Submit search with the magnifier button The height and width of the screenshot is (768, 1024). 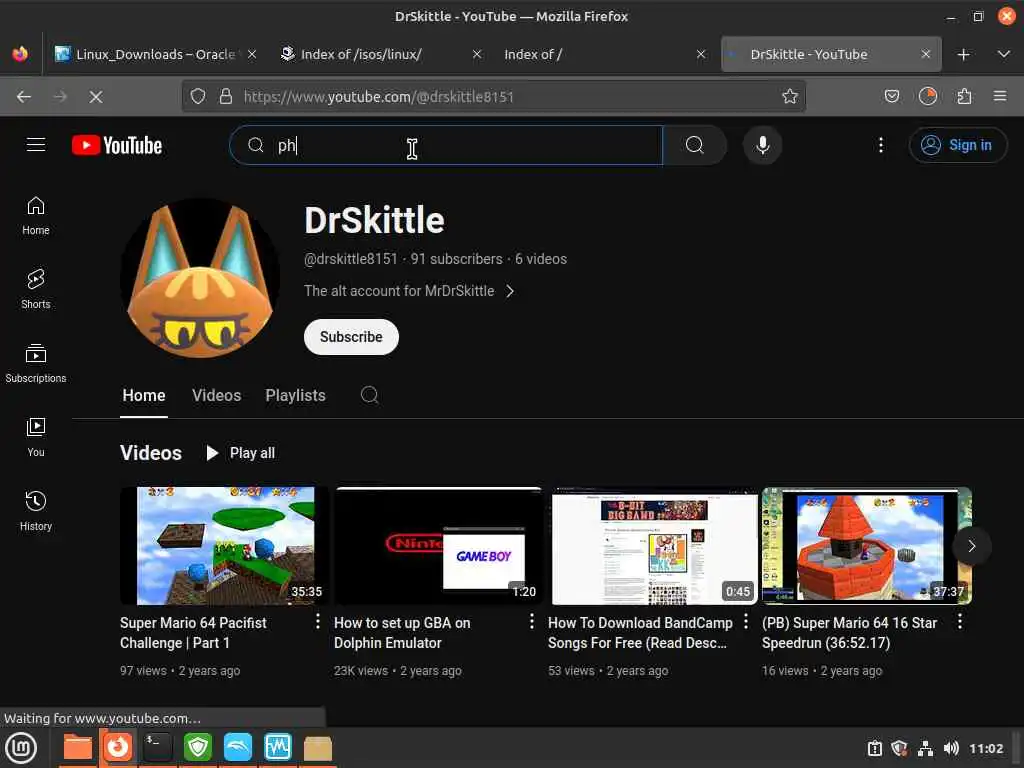pyautogui.click(x=695, y=145)
